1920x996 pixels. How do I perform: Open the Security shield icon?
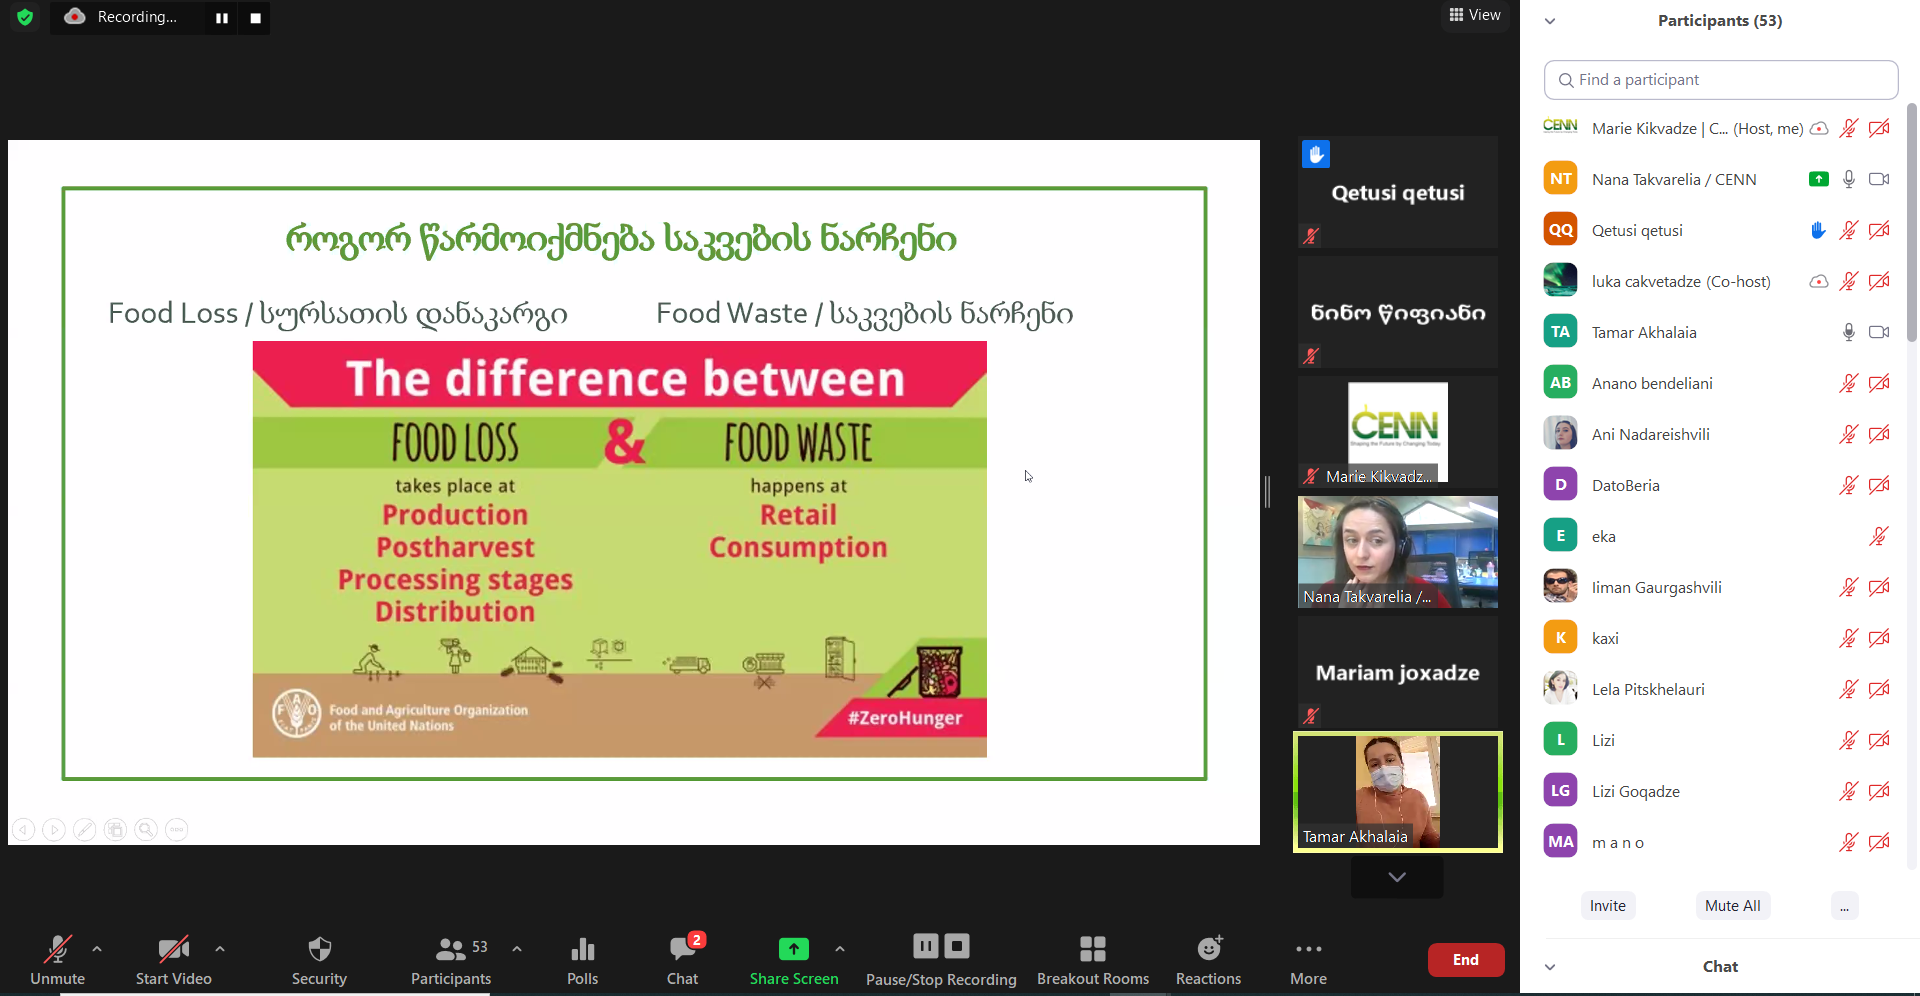(319, 949)
